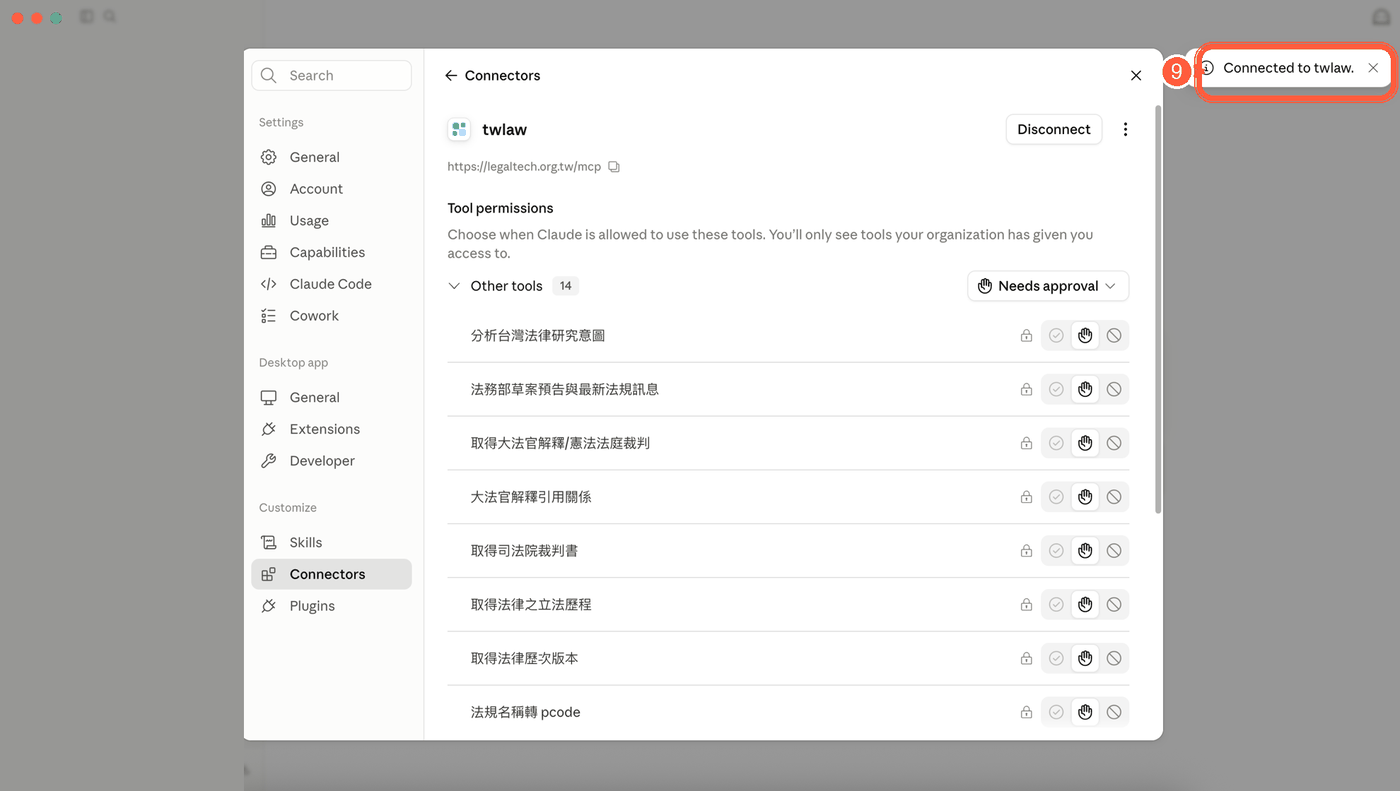Viewport: 1400px width, 791px height.
Task: Always allow the 法務部草案預告與最新法規訊息 tool
Action: tap(1056, 390)
